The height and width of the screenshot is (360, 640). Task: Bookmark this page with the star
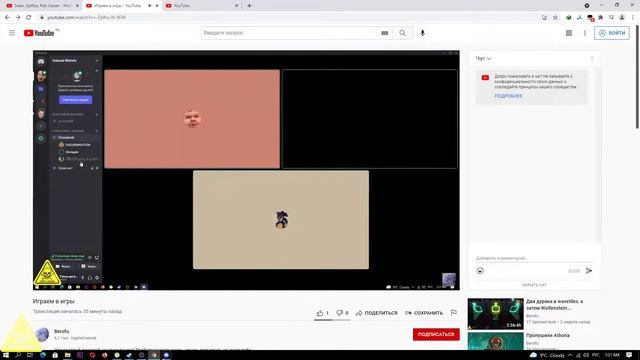click(x=555, y=18)
